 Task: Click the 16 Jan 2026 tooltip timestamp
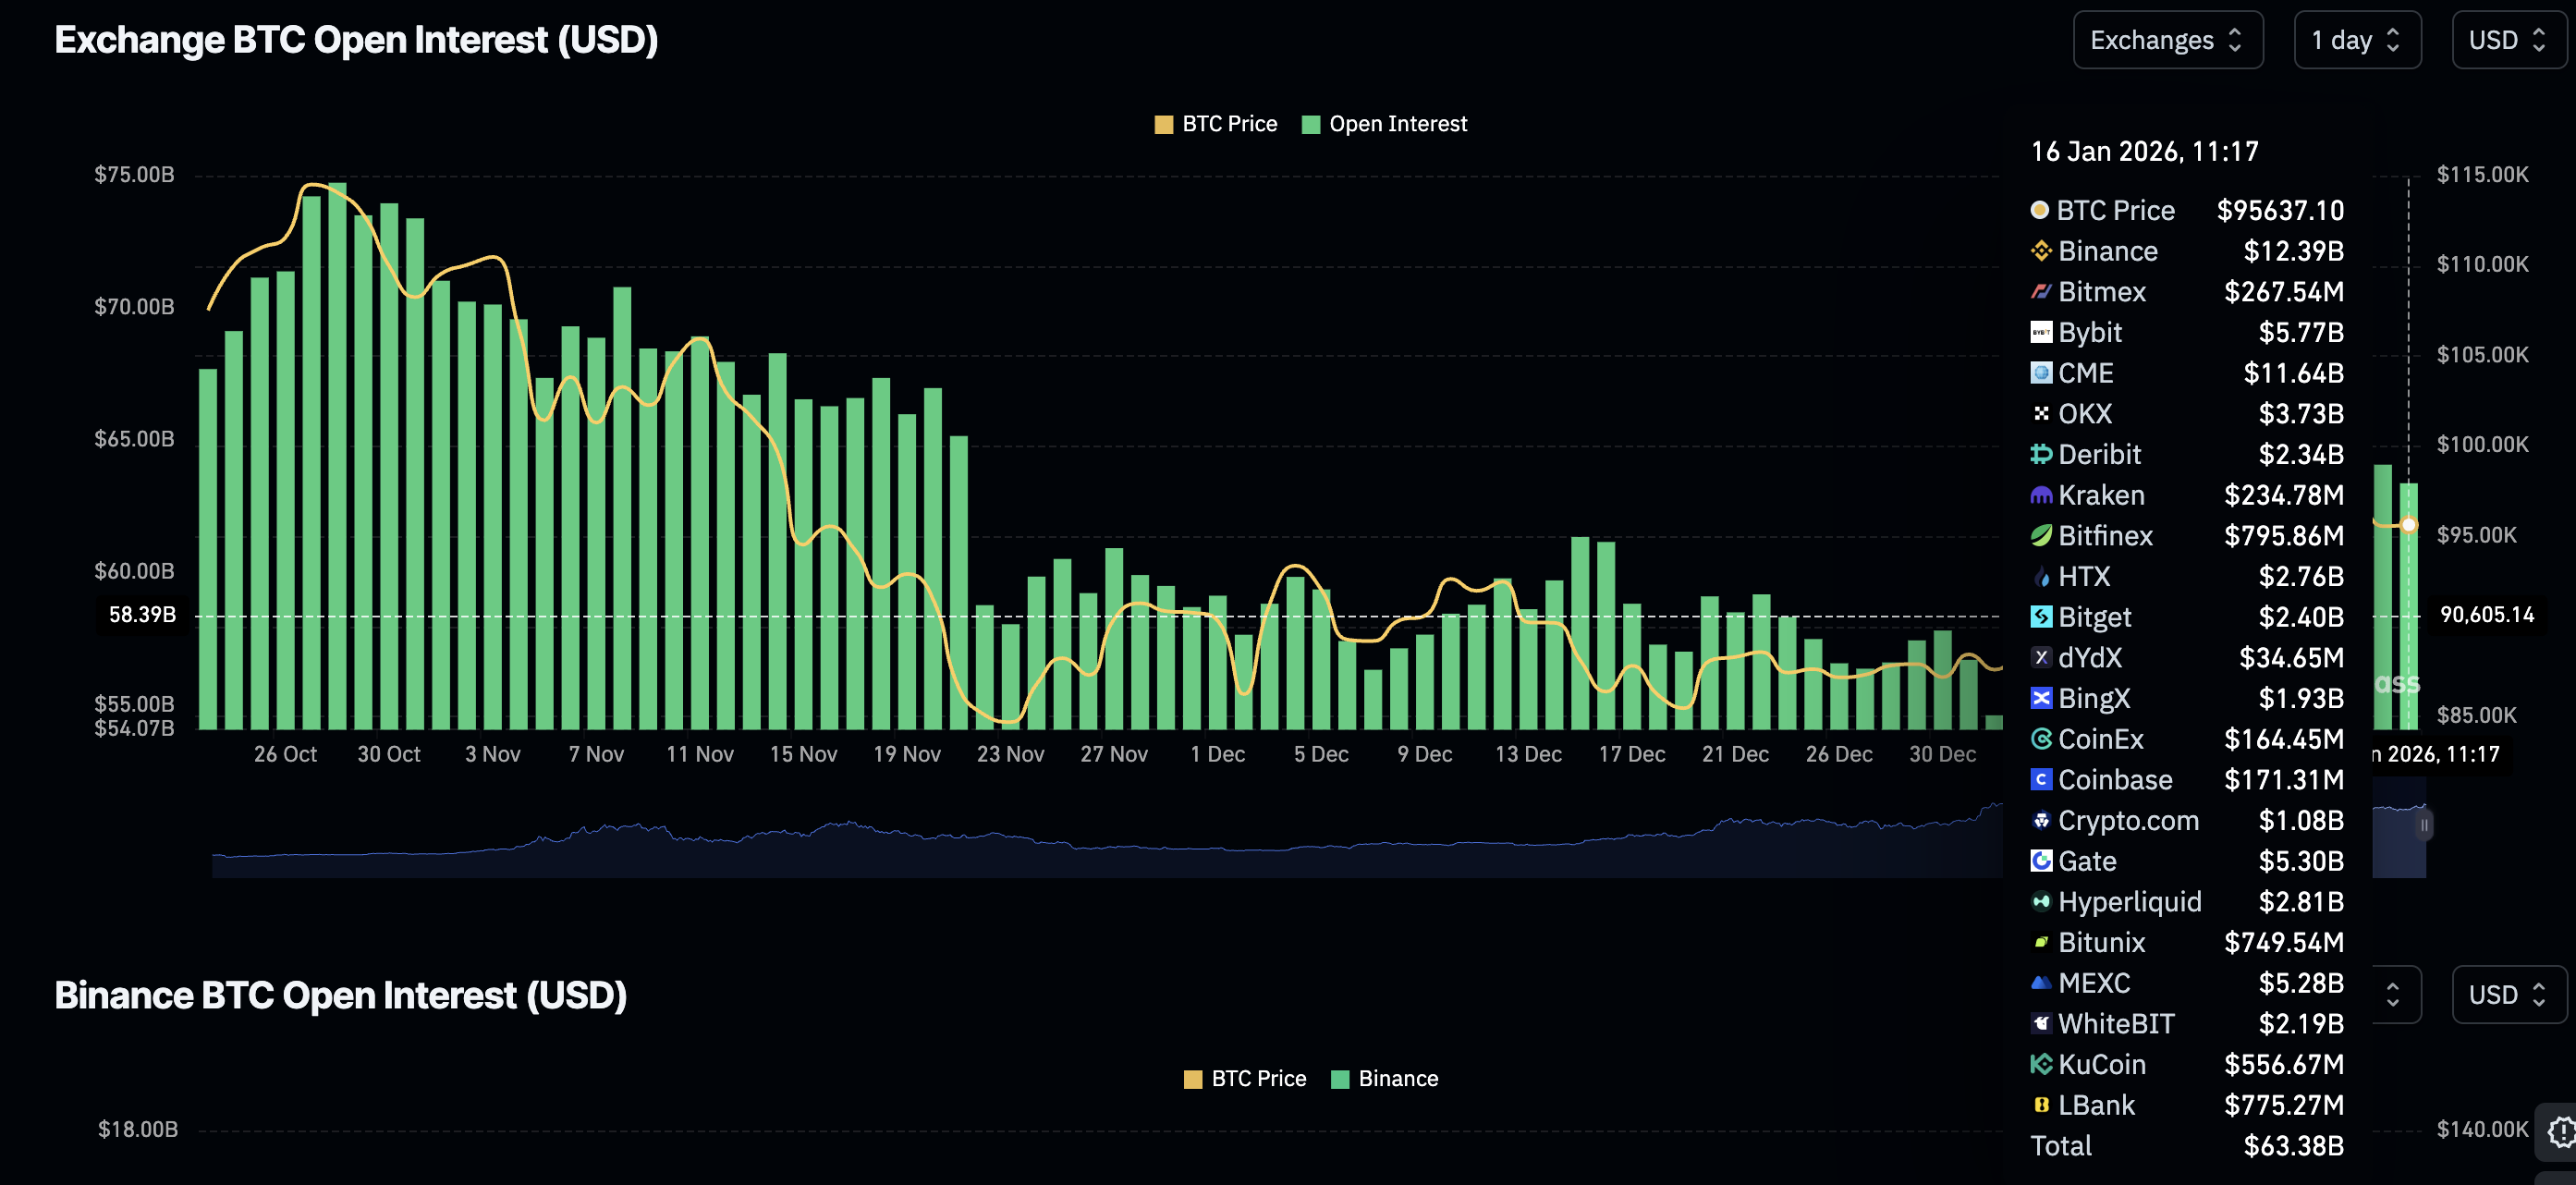(2144, 151)
